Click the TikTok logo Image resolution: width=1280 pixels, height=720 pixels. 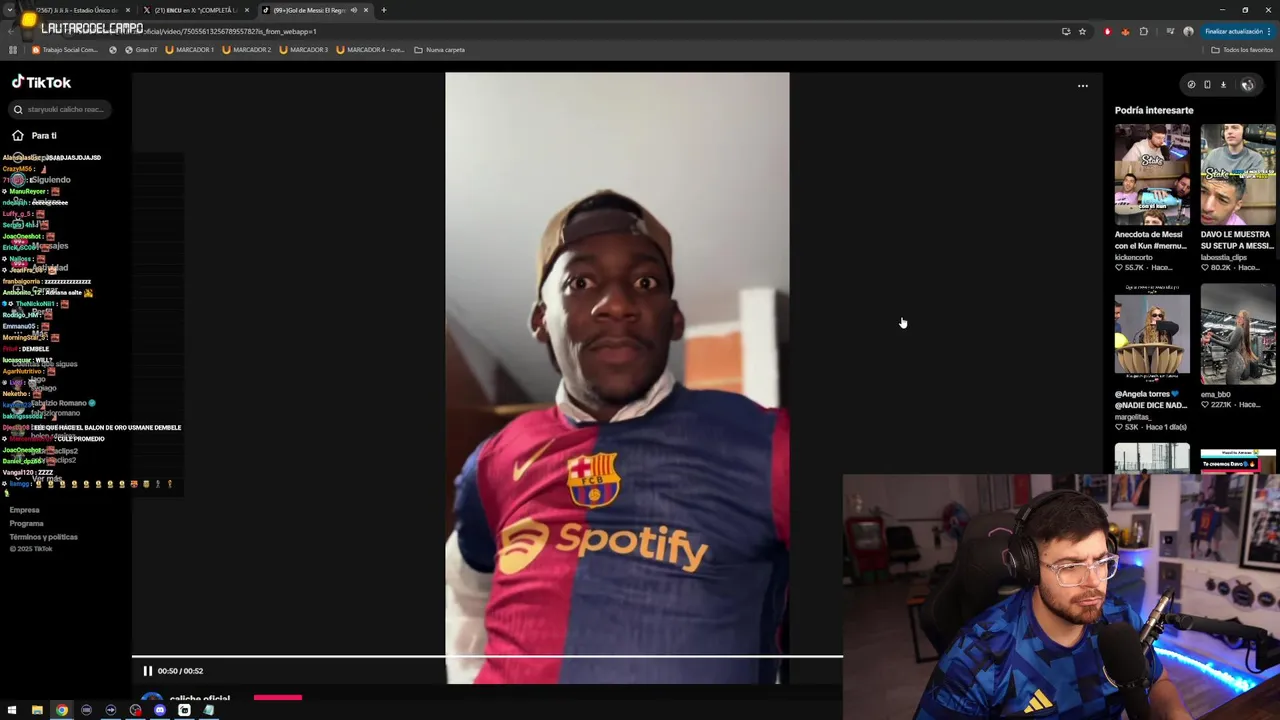41,82
